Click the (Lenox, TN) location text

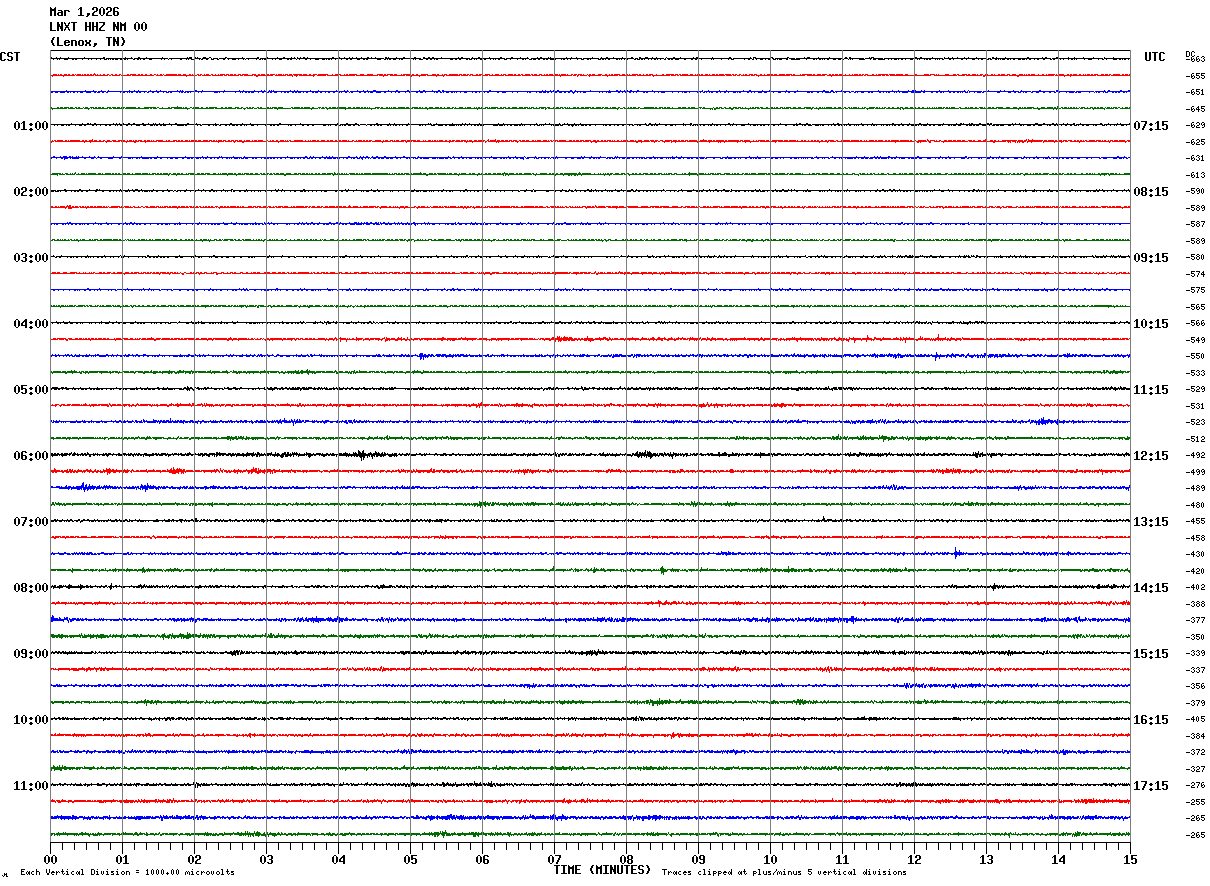coord(88,42)
